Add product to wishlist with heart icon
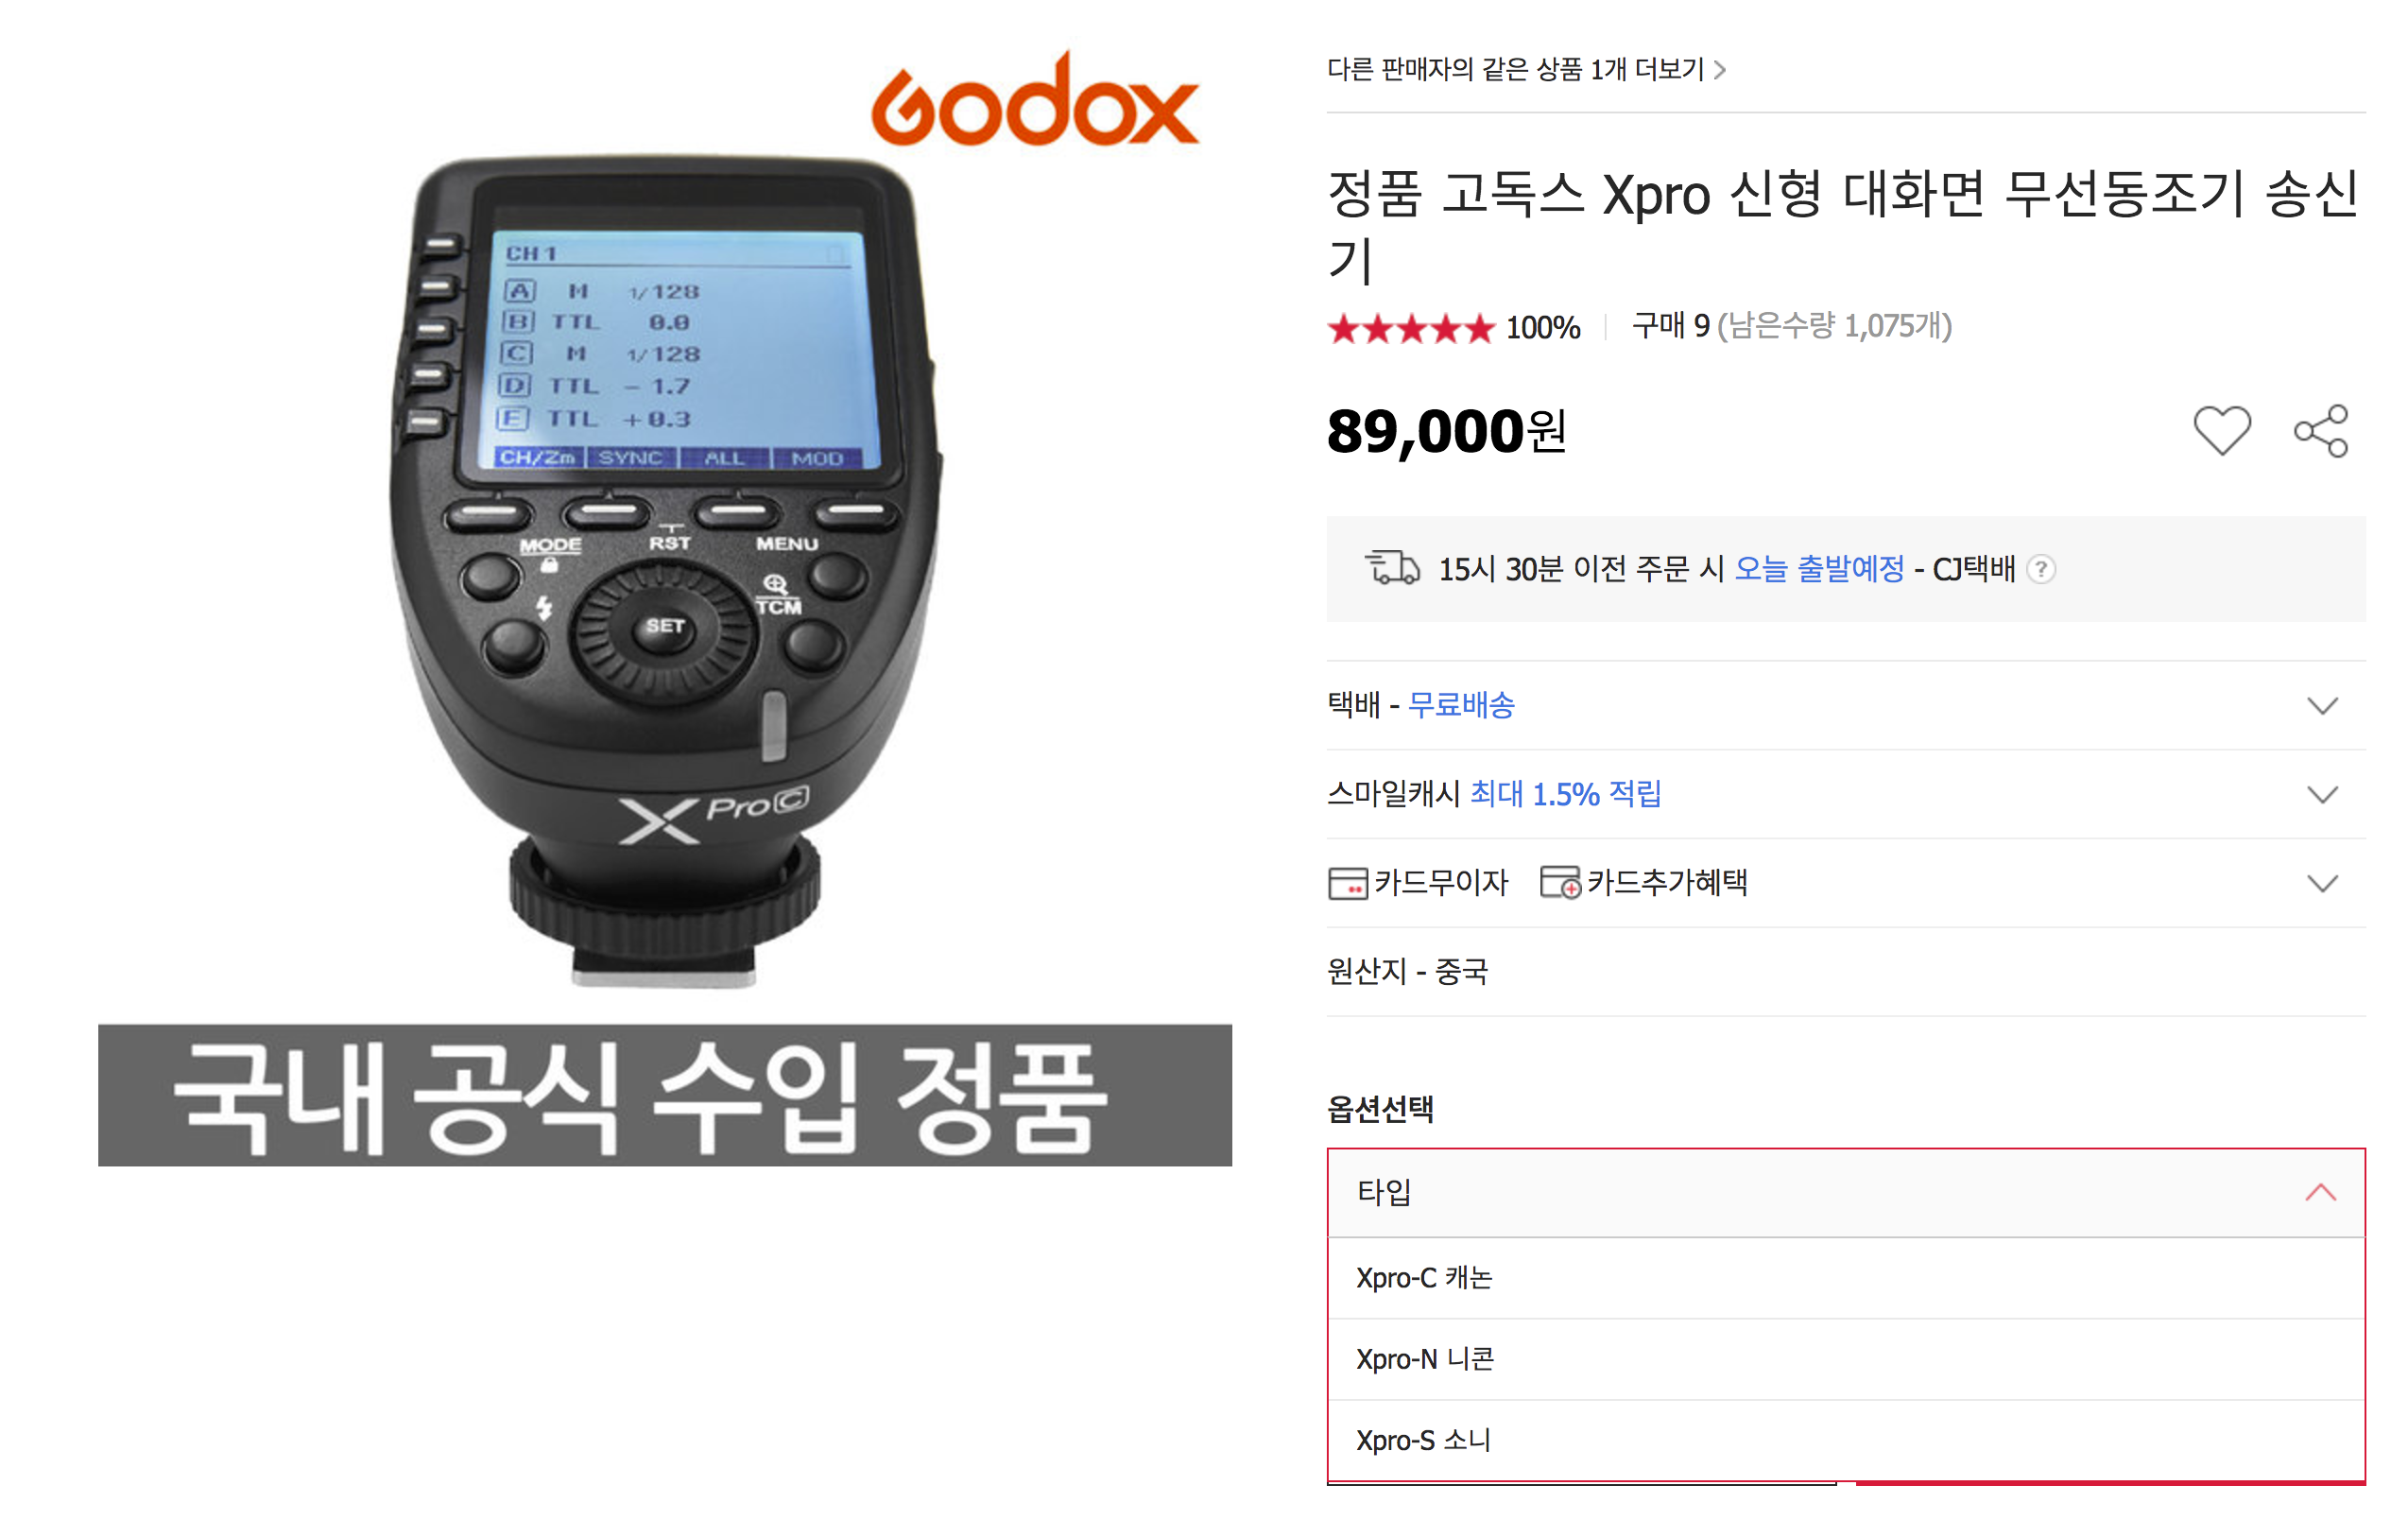Screen dimensions: 2408x1520 tap(2221, 431)
